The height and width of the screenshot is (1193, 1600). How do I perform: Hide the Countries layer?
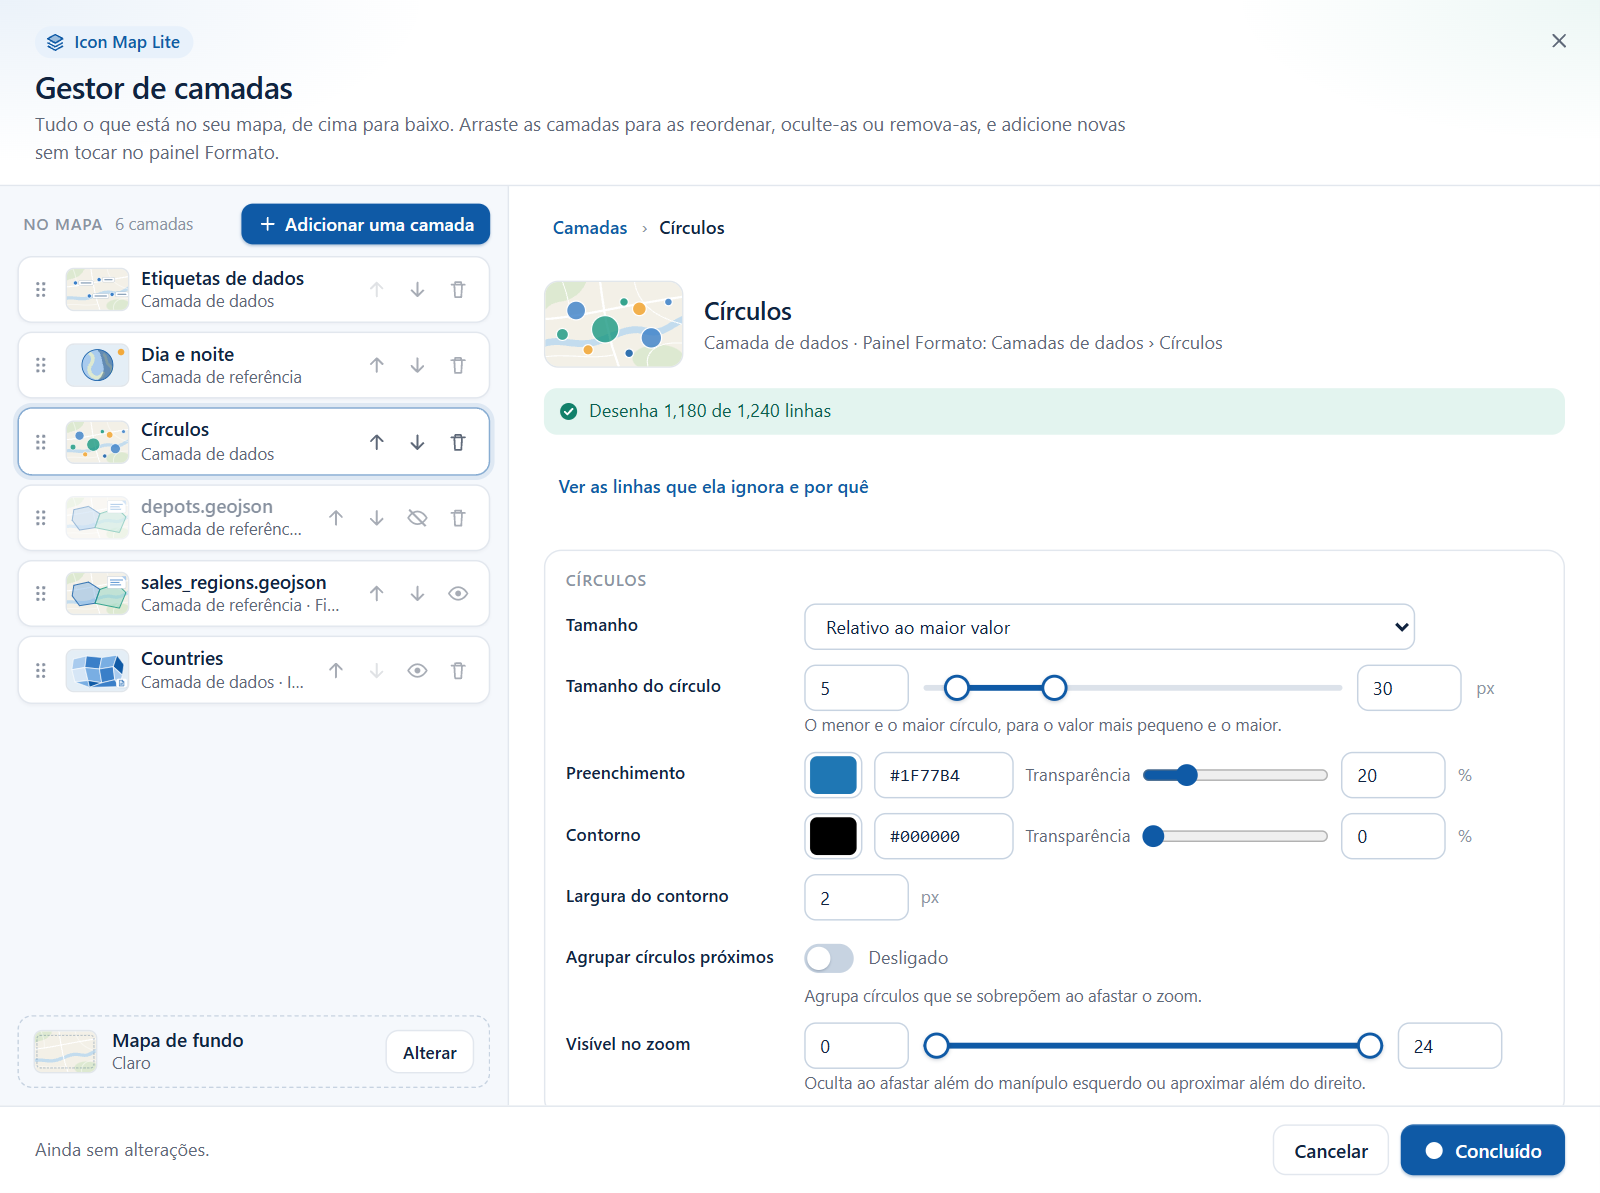coord(417,671)
